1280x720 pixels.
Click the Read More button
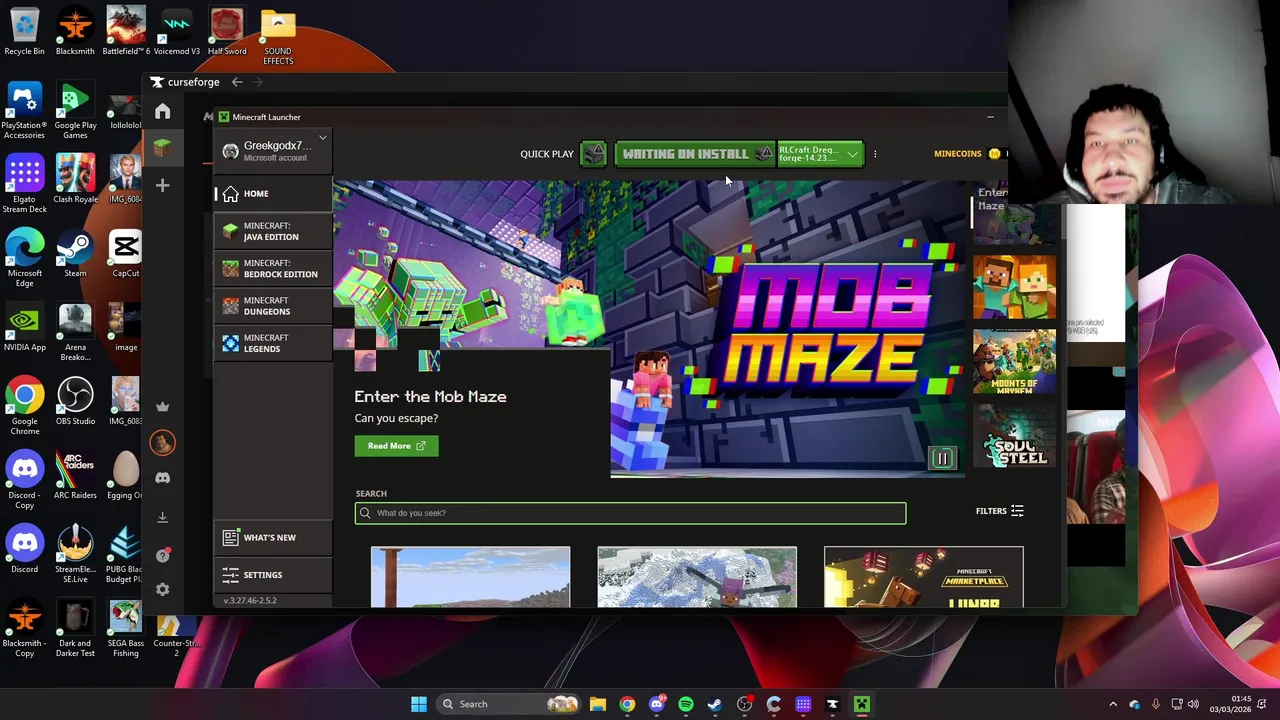[x=396, y=446]
